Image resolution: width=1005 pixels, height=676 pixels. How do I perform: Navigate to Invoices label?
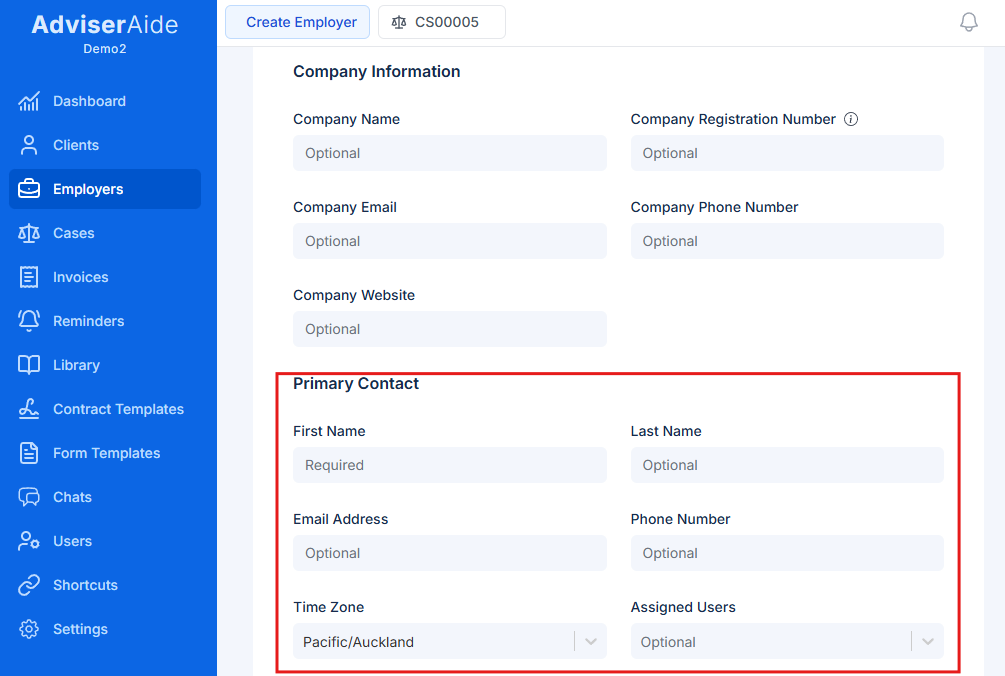tap(81, 277)
